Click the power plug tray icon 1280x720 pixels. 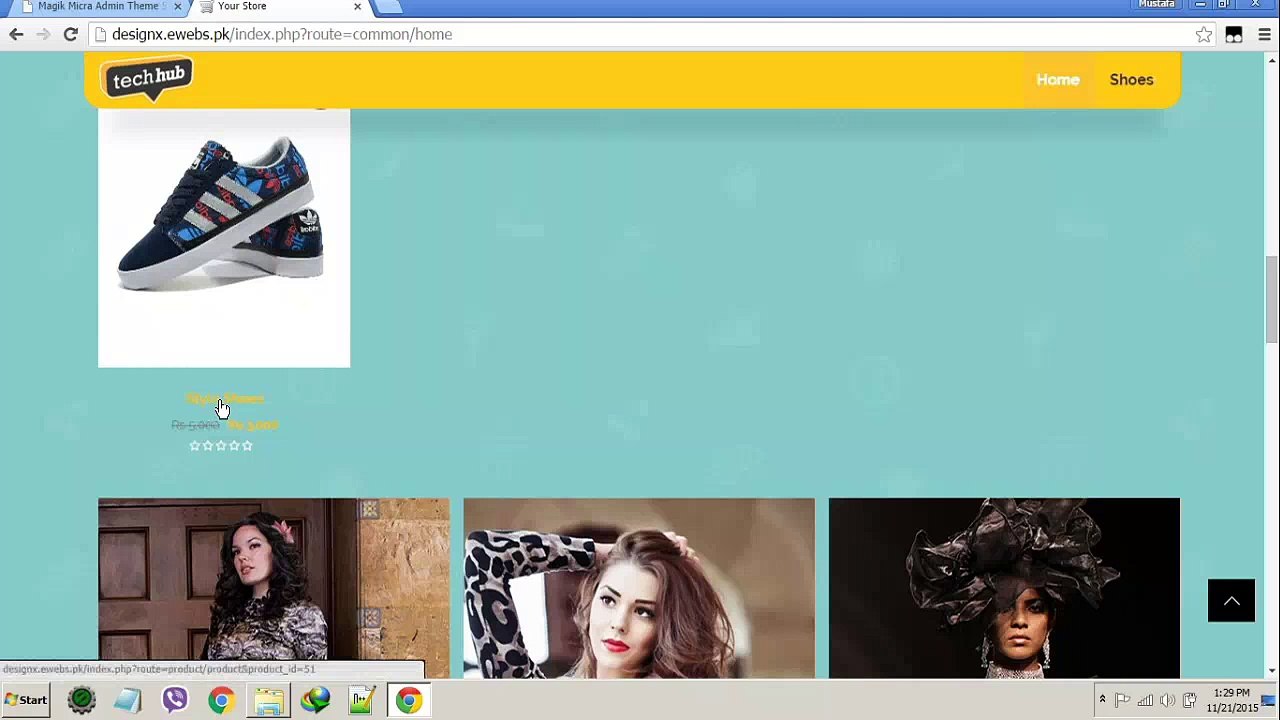1189,700
